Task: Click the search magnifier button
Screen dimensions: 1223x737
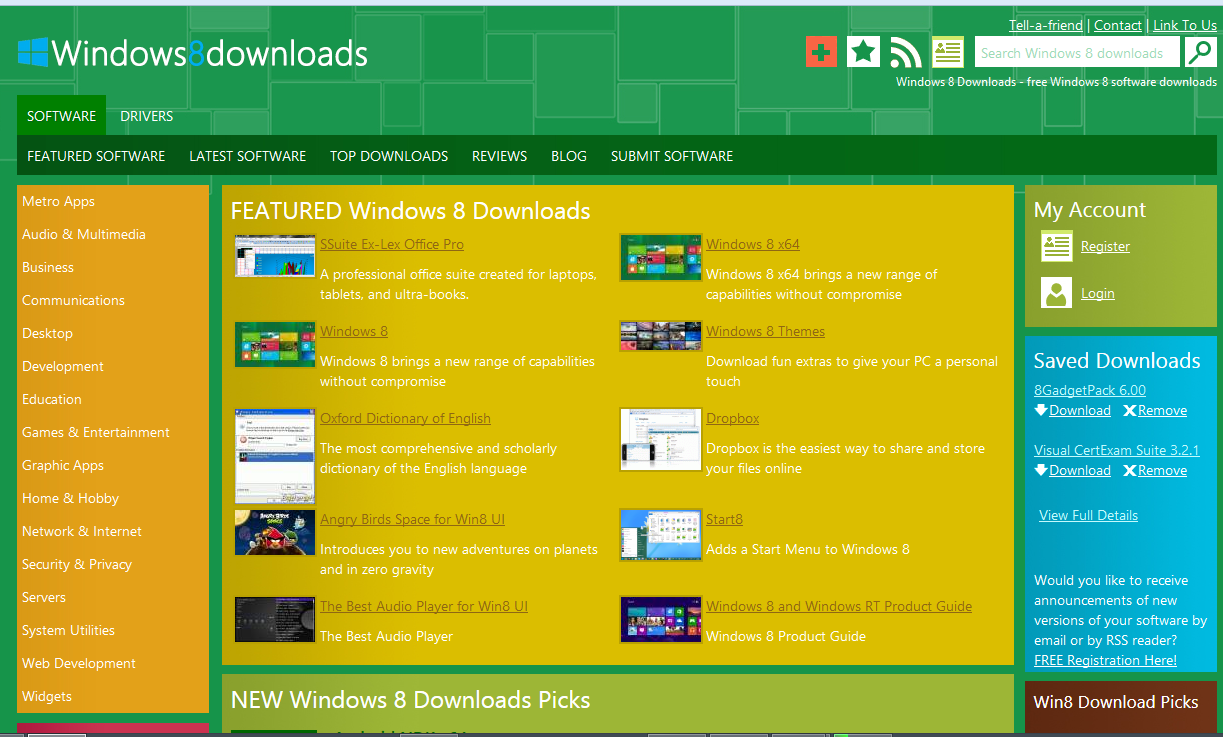Action: click(x=1200, y=52)
